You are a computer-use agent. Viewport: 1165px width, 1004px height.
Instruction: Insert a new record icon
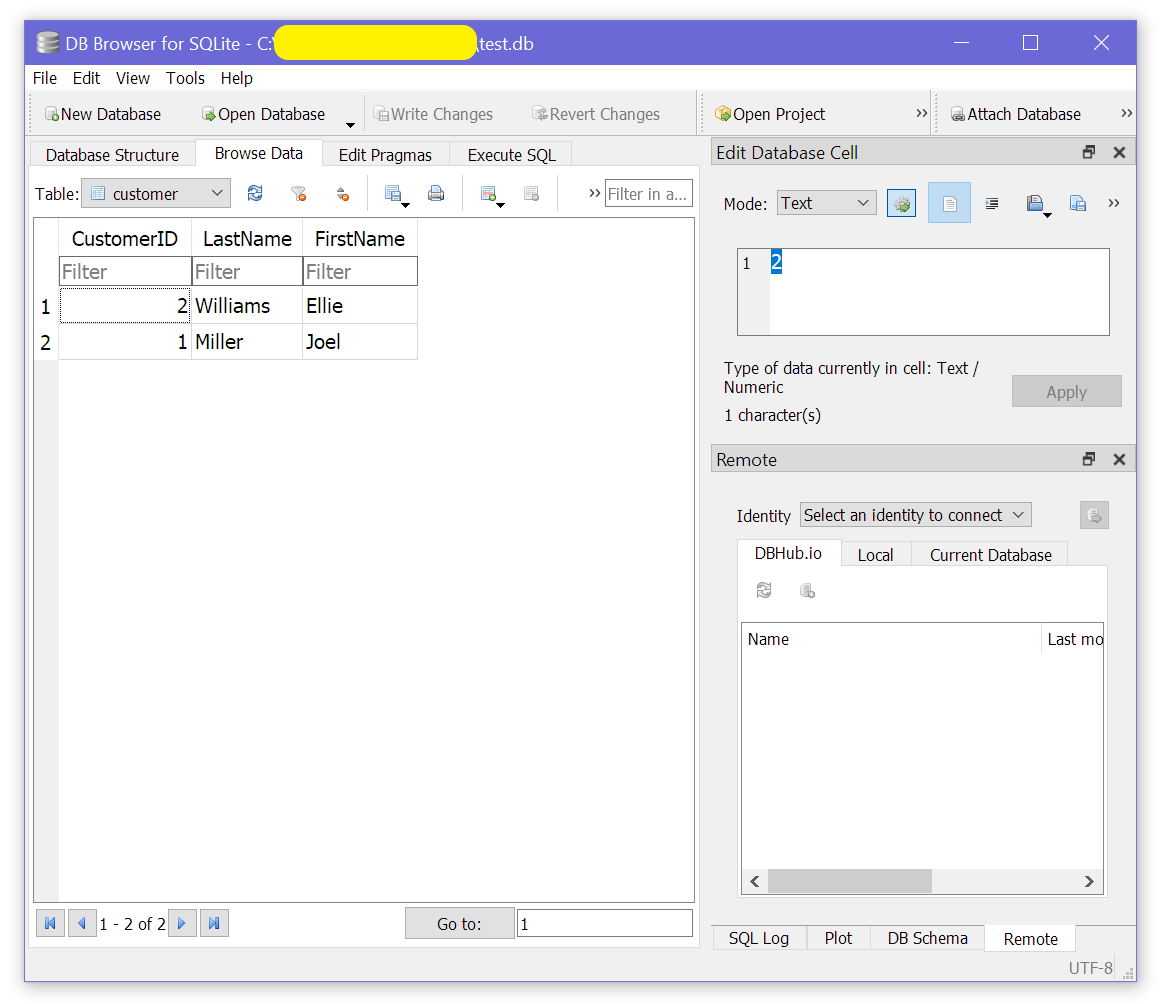491,195
